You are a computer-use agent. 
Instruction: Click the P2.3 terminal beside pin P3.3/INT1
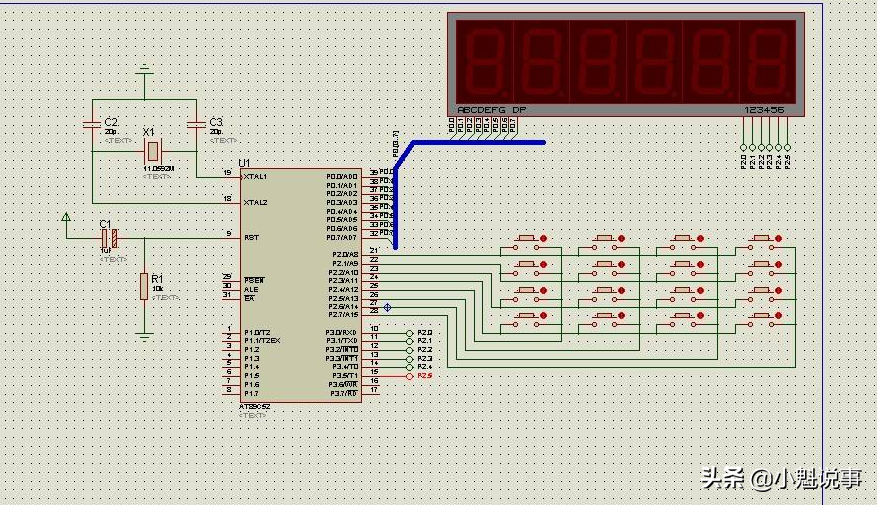click(x=409, y=359)
